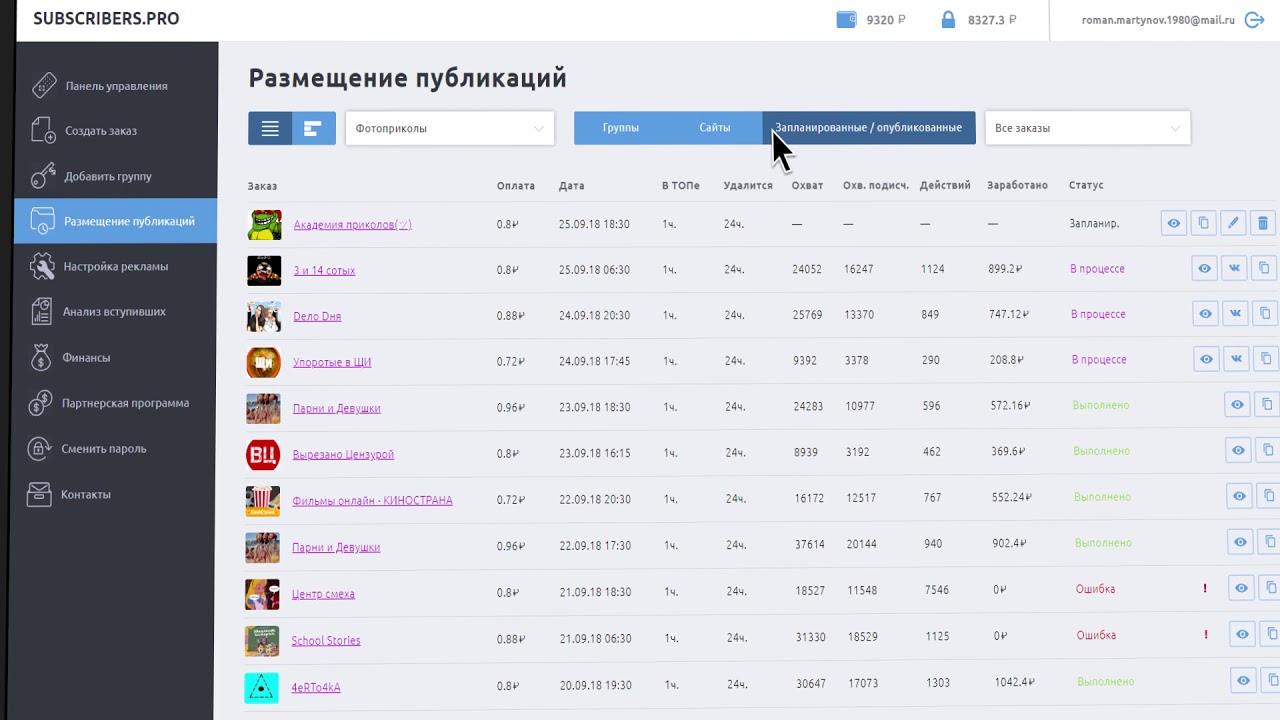Open Размещение публикаций in the sidebar
This screenshot has height=720, width=1280.
(115, 221)
